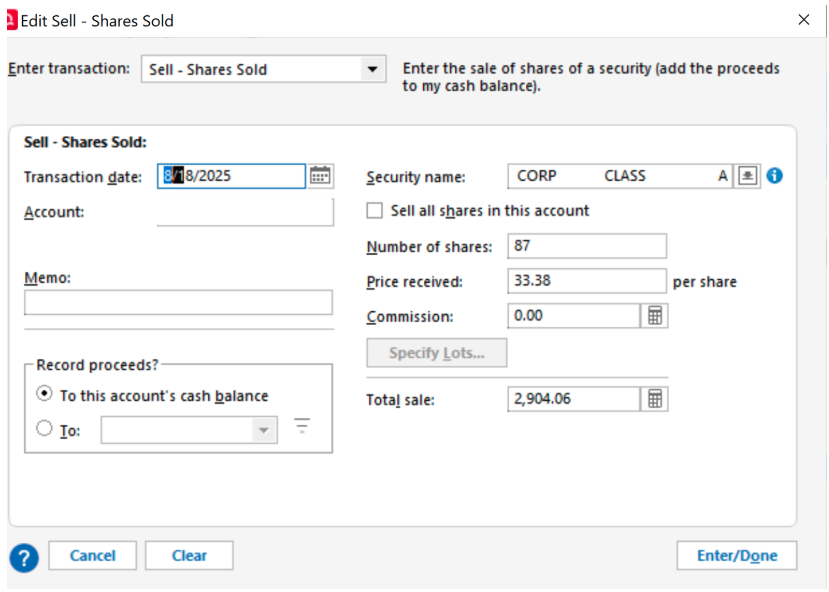Select the To: transfer account radio button

tap(44, 429)
